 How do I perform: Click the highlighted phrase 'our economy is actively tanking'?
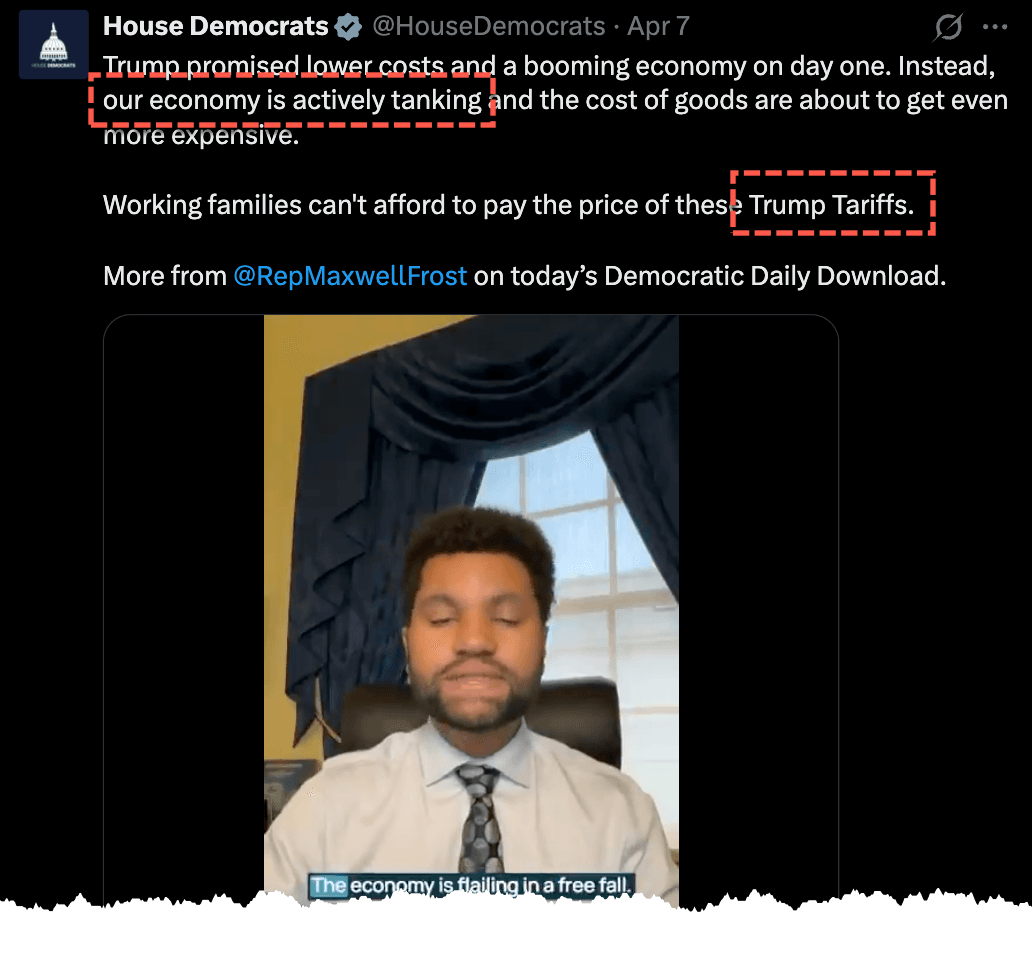tap(292, 101)
